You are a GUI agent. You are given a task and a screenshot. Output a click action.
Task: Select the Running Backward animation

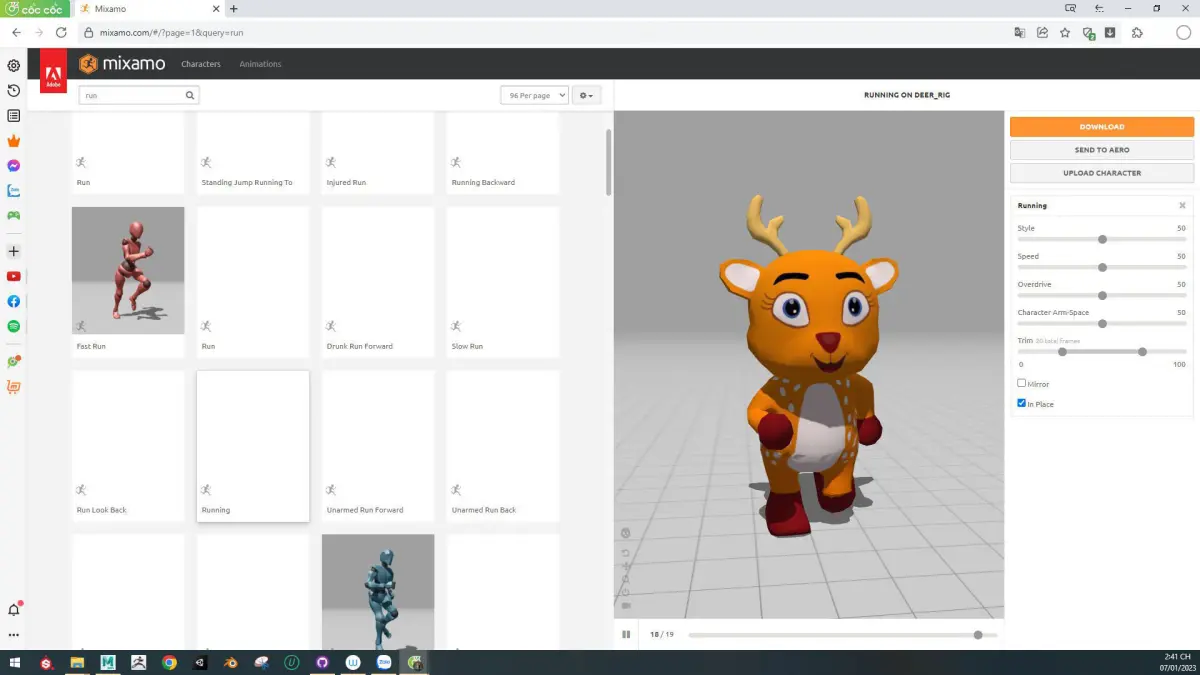click(503, 153)
